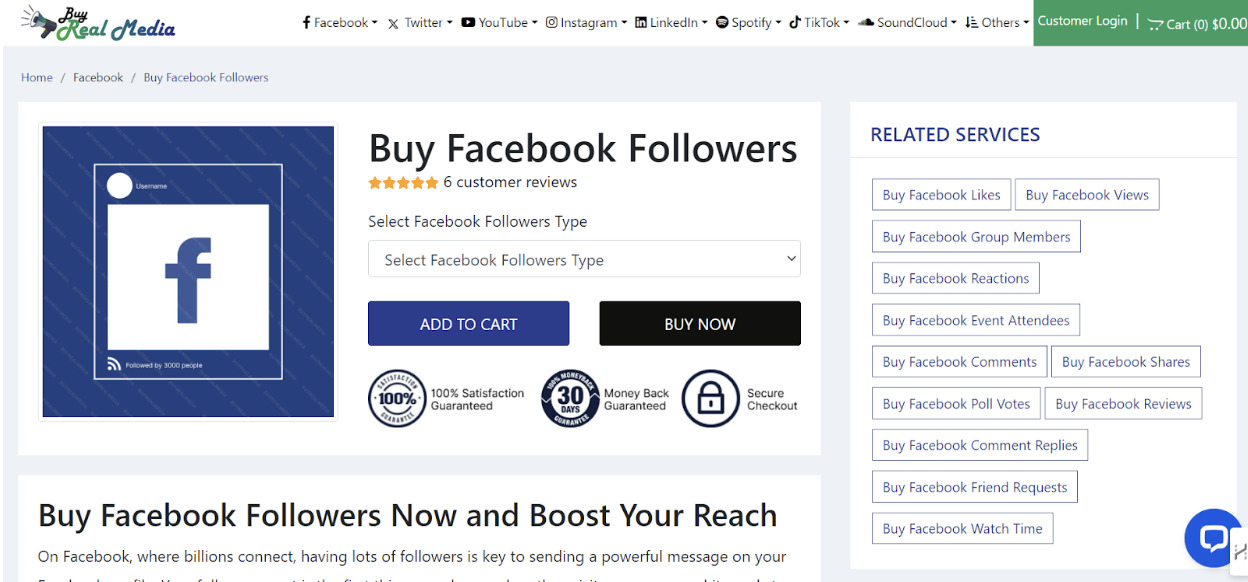Open the live chat bubble icon
This screenshot has height=582, width=1248.
click(x=1212, y=538)
